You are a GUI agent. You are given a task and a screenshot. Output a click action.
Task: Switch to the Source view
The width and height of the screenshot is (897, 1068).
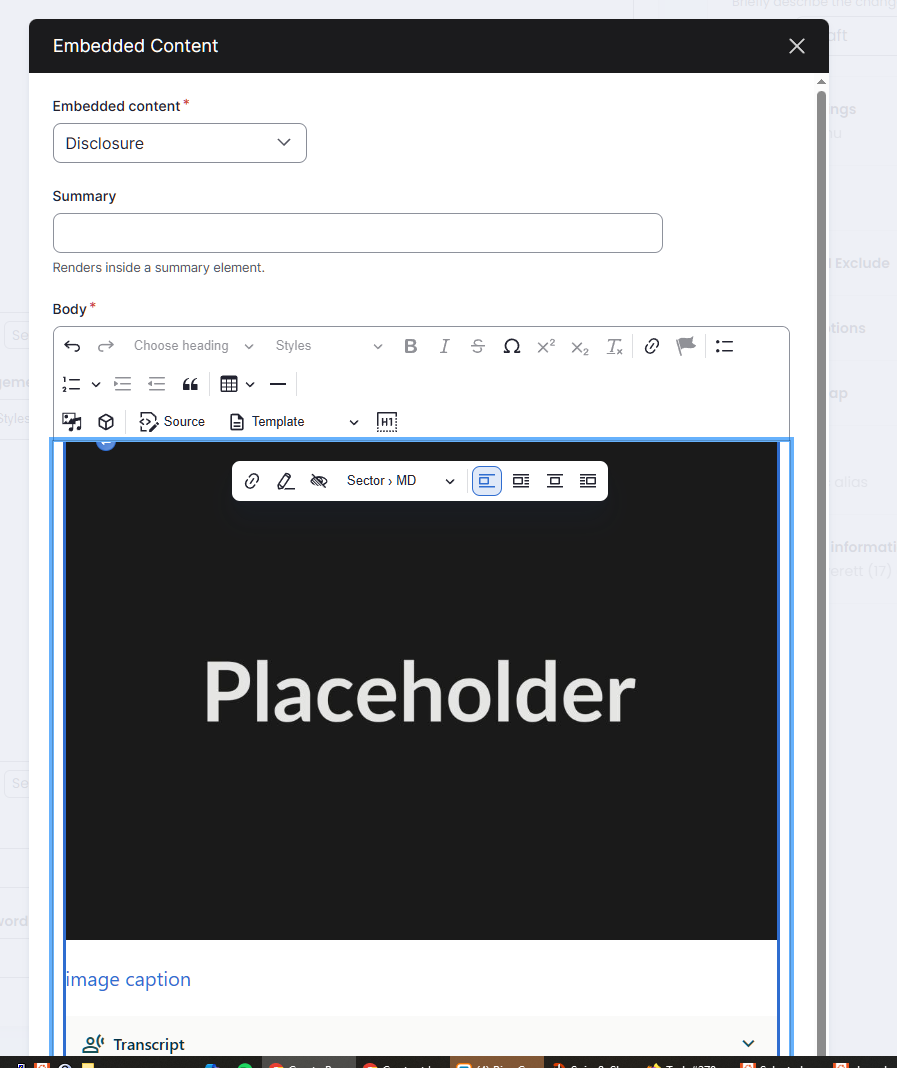(x=171, y=421)
